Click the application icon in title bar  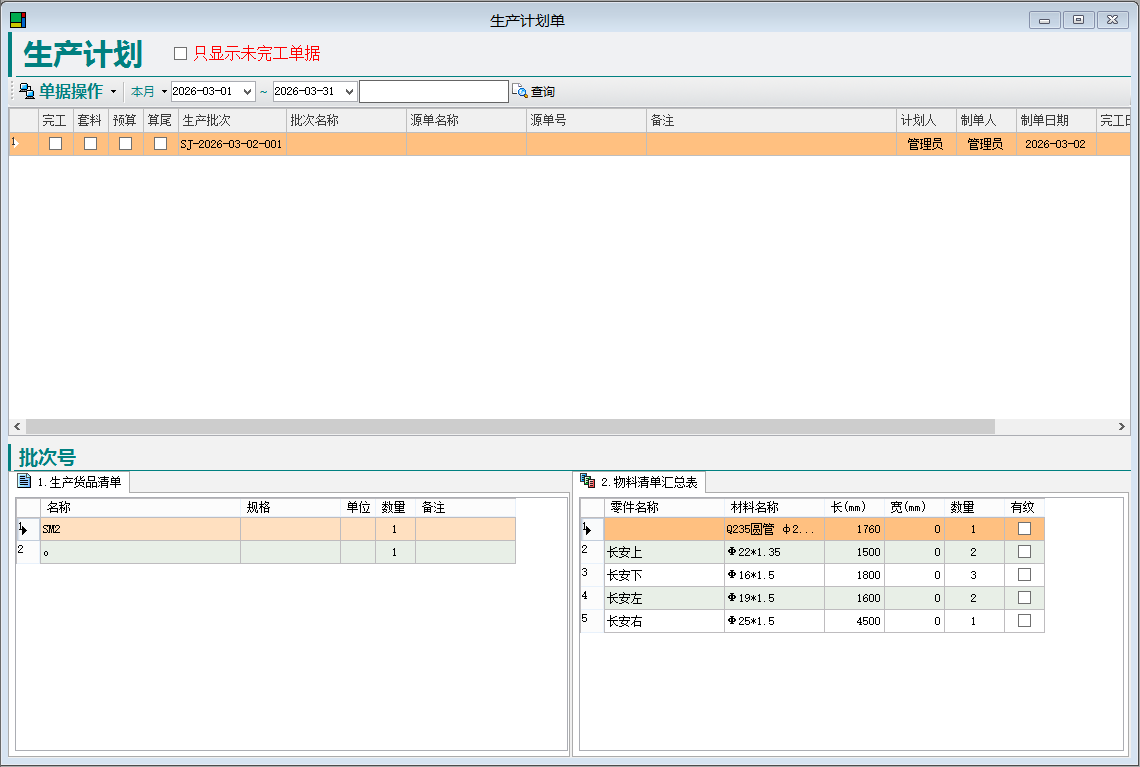[x=18, y=20]
